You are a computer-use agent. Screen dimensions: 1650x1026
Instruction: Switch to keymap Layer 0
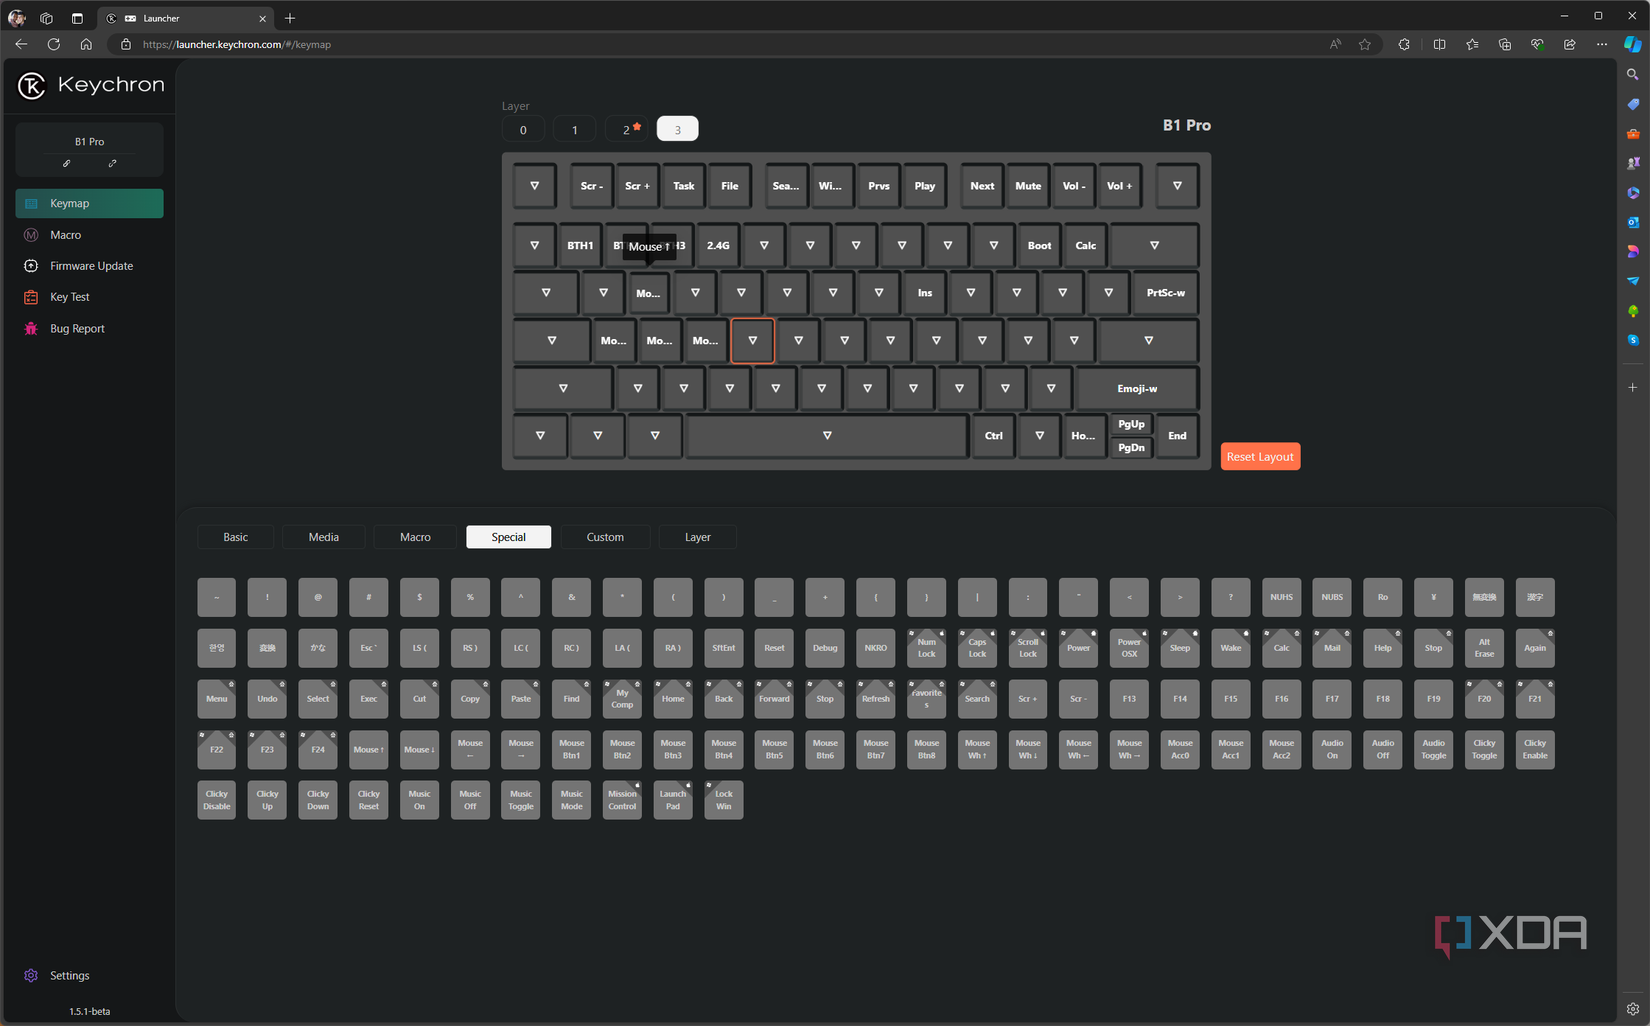point(522,128)
